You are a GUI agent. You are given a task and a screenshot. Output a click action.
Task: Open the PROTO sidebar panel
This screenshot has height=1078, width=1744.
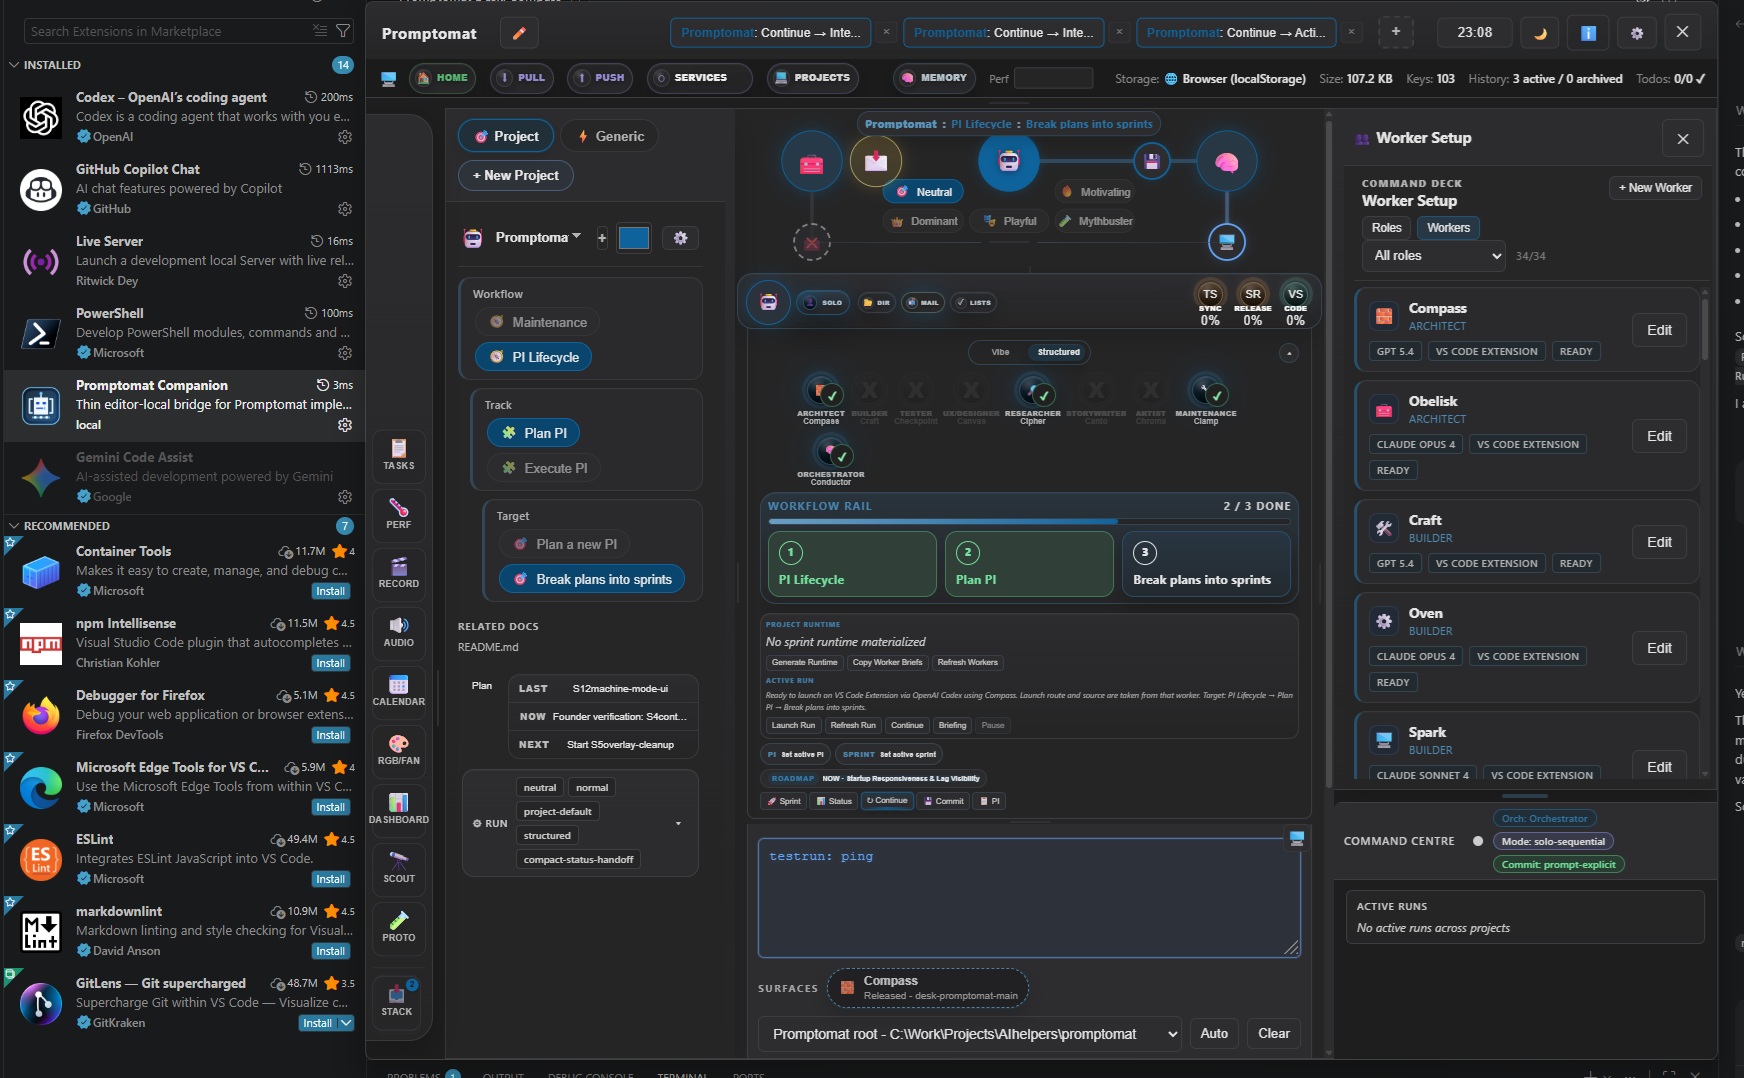[x=398, y=927]
